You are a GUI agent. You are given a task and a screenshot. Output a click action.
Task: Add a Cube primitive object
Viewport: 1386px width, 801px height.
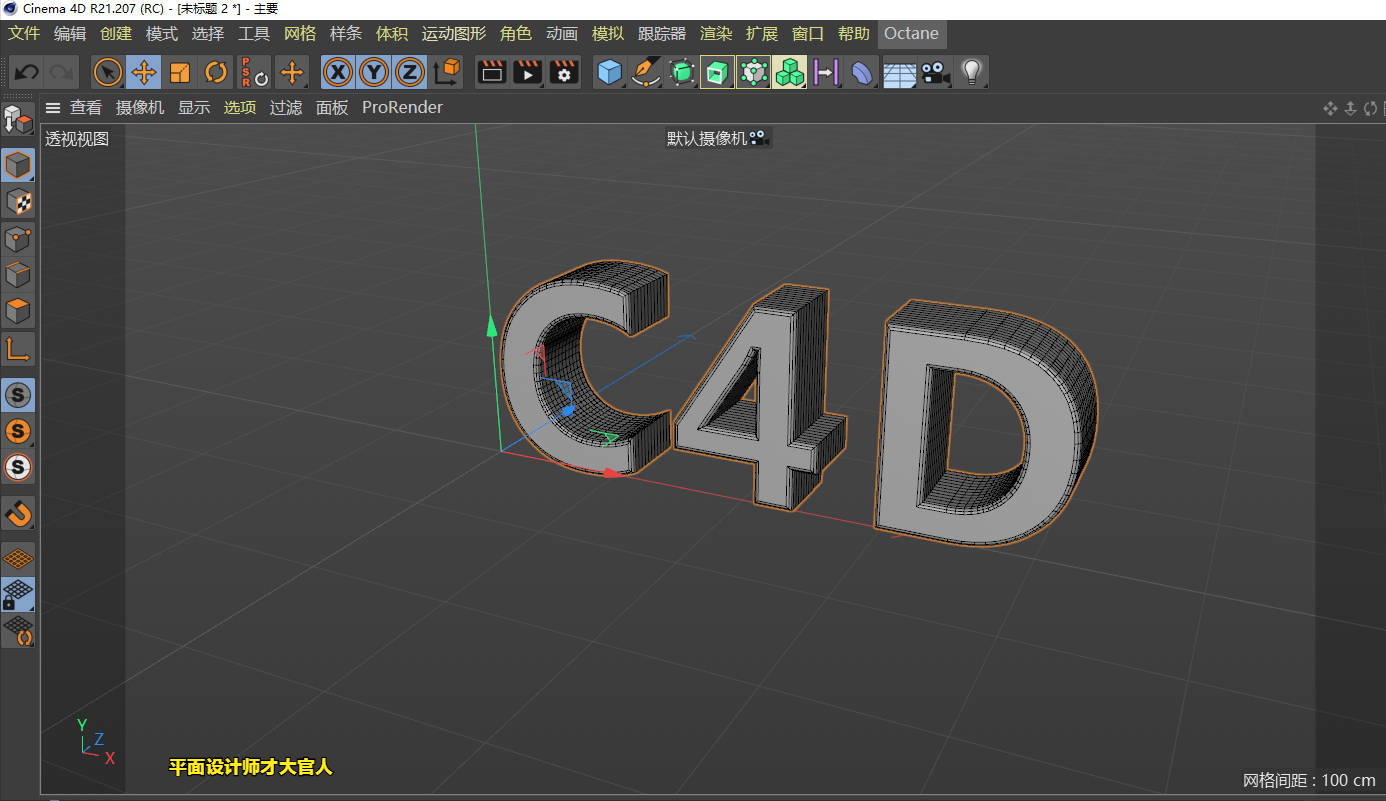(610, 72)
